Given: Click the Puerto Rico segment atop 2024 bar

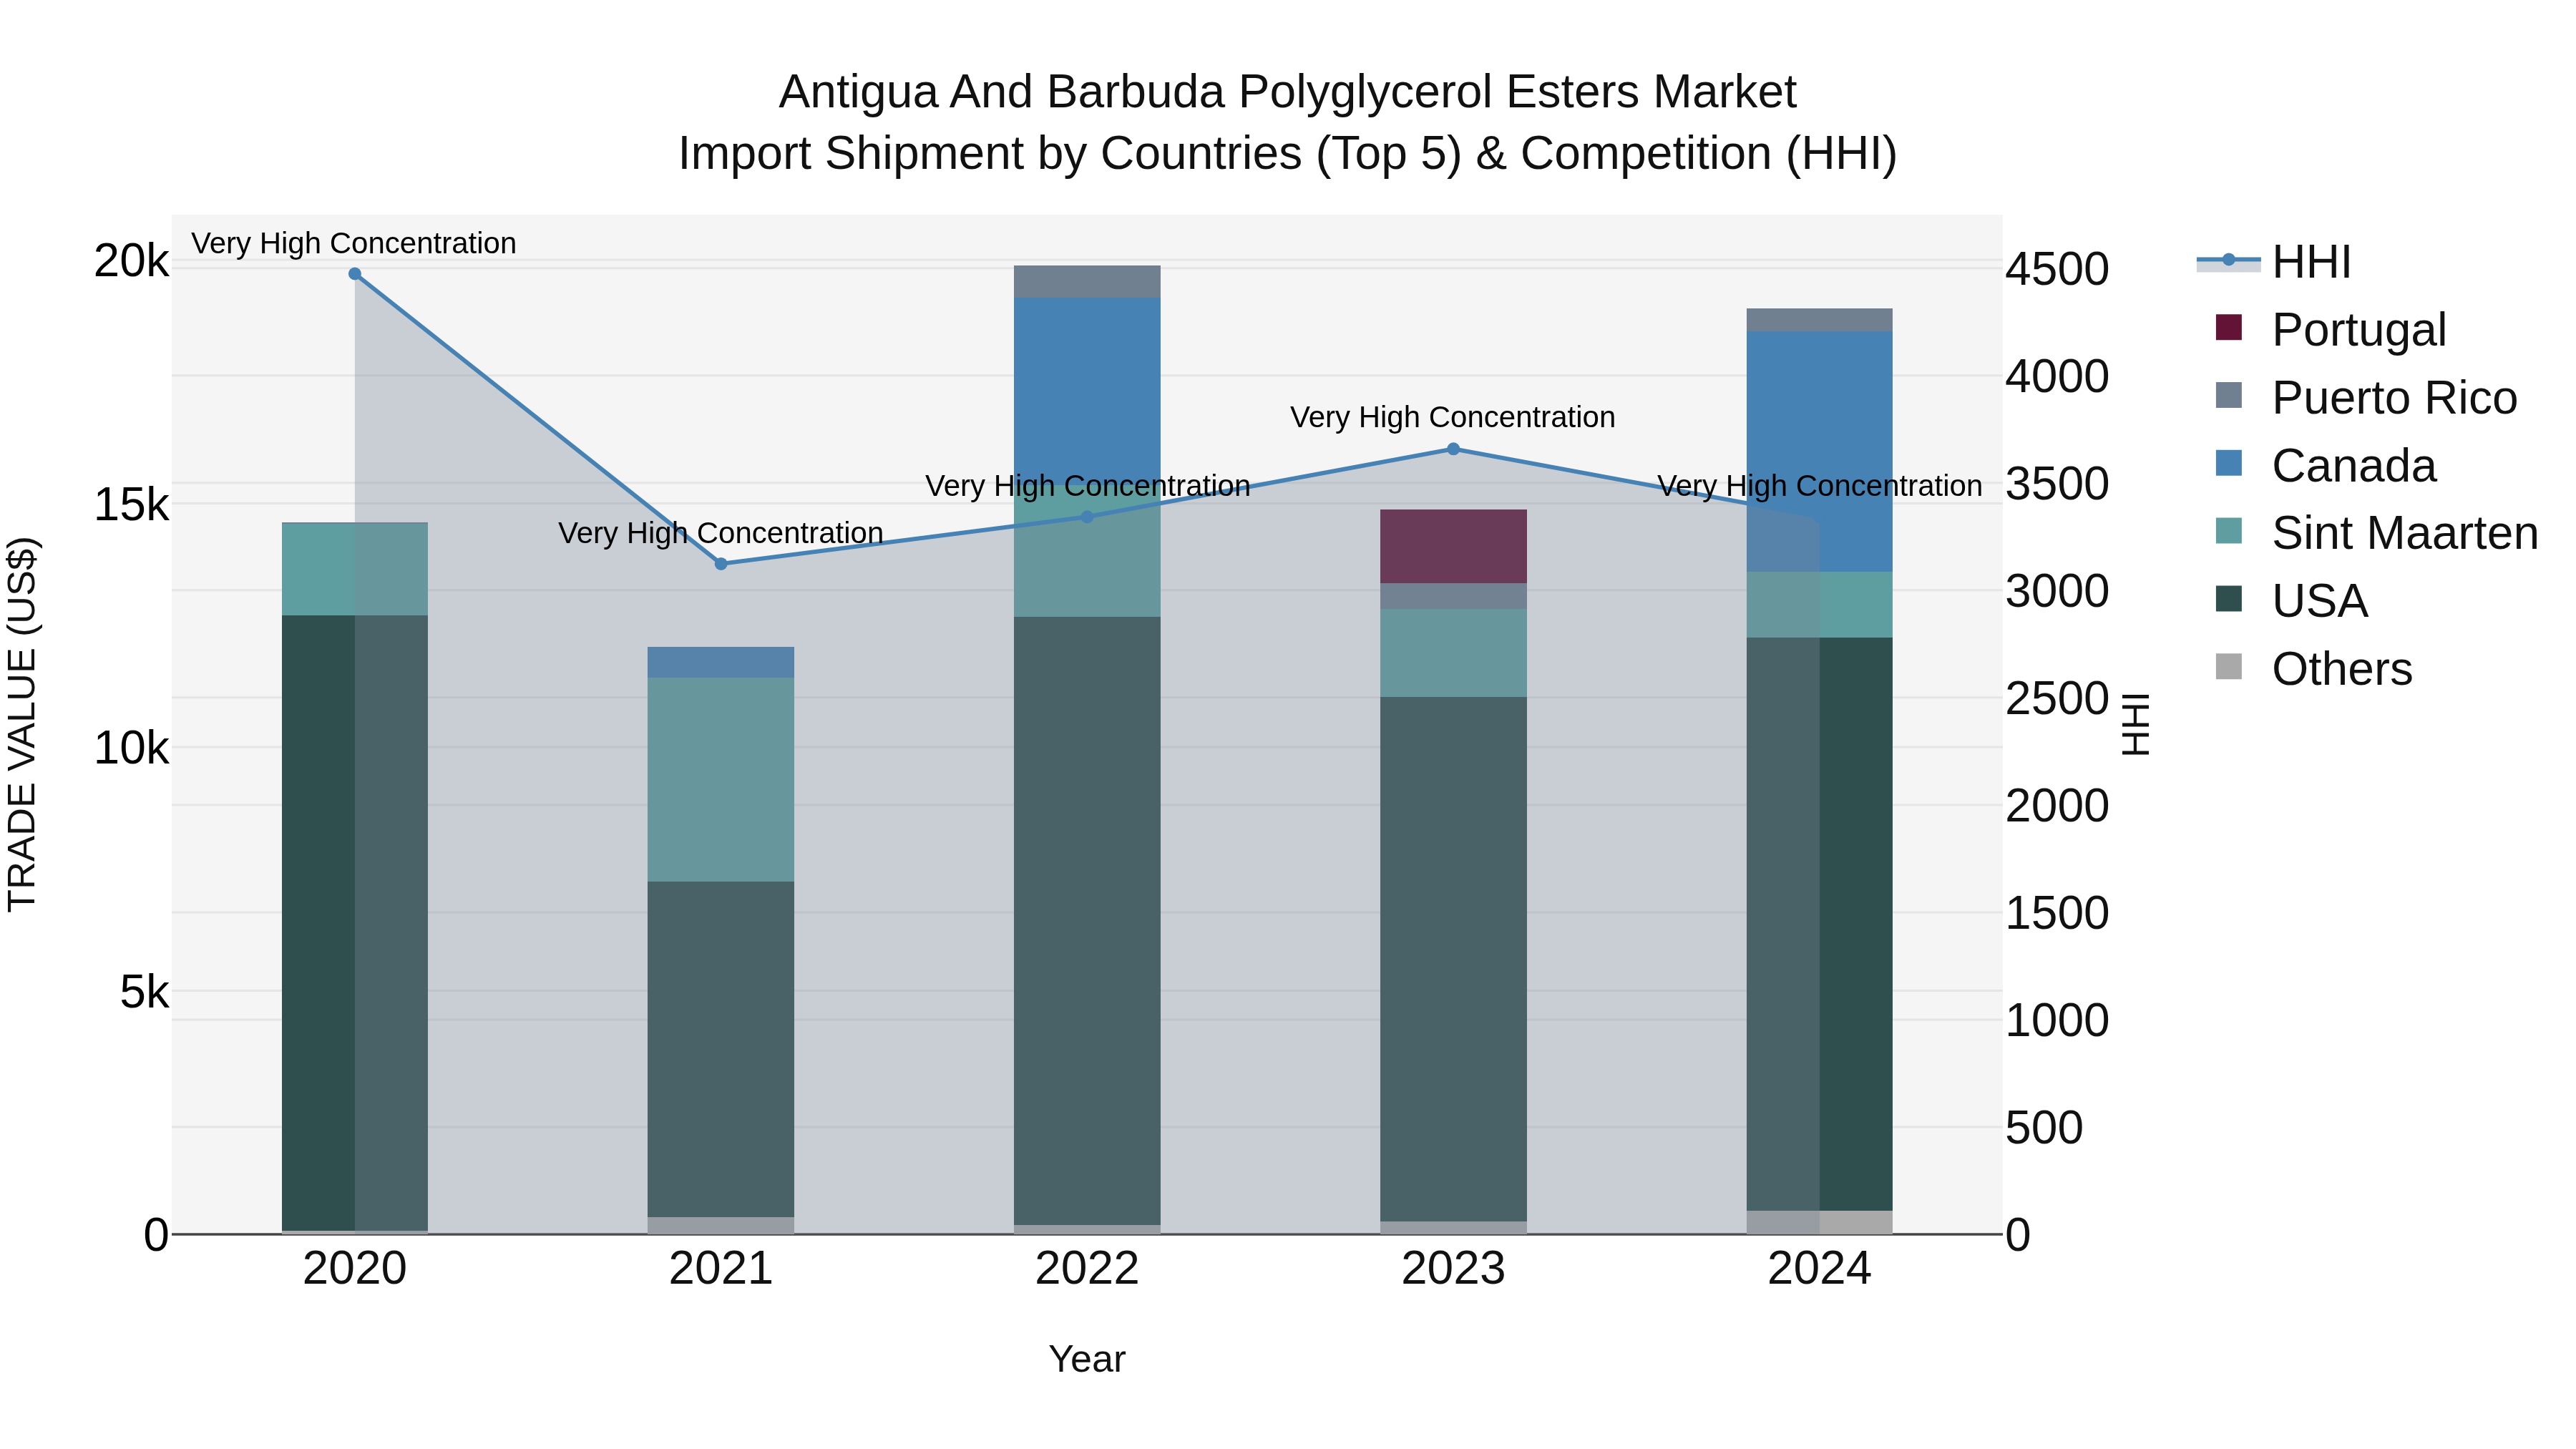Looking at the screenshot, I should point(1820,320).
